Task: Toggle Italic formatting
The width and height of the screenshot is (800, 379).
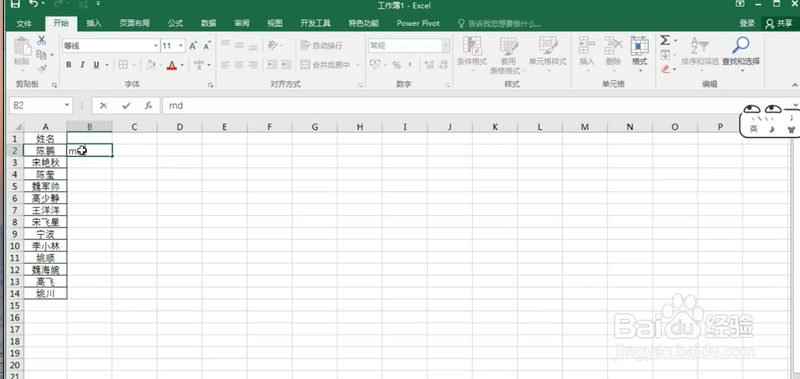Action: coord(82,65)
